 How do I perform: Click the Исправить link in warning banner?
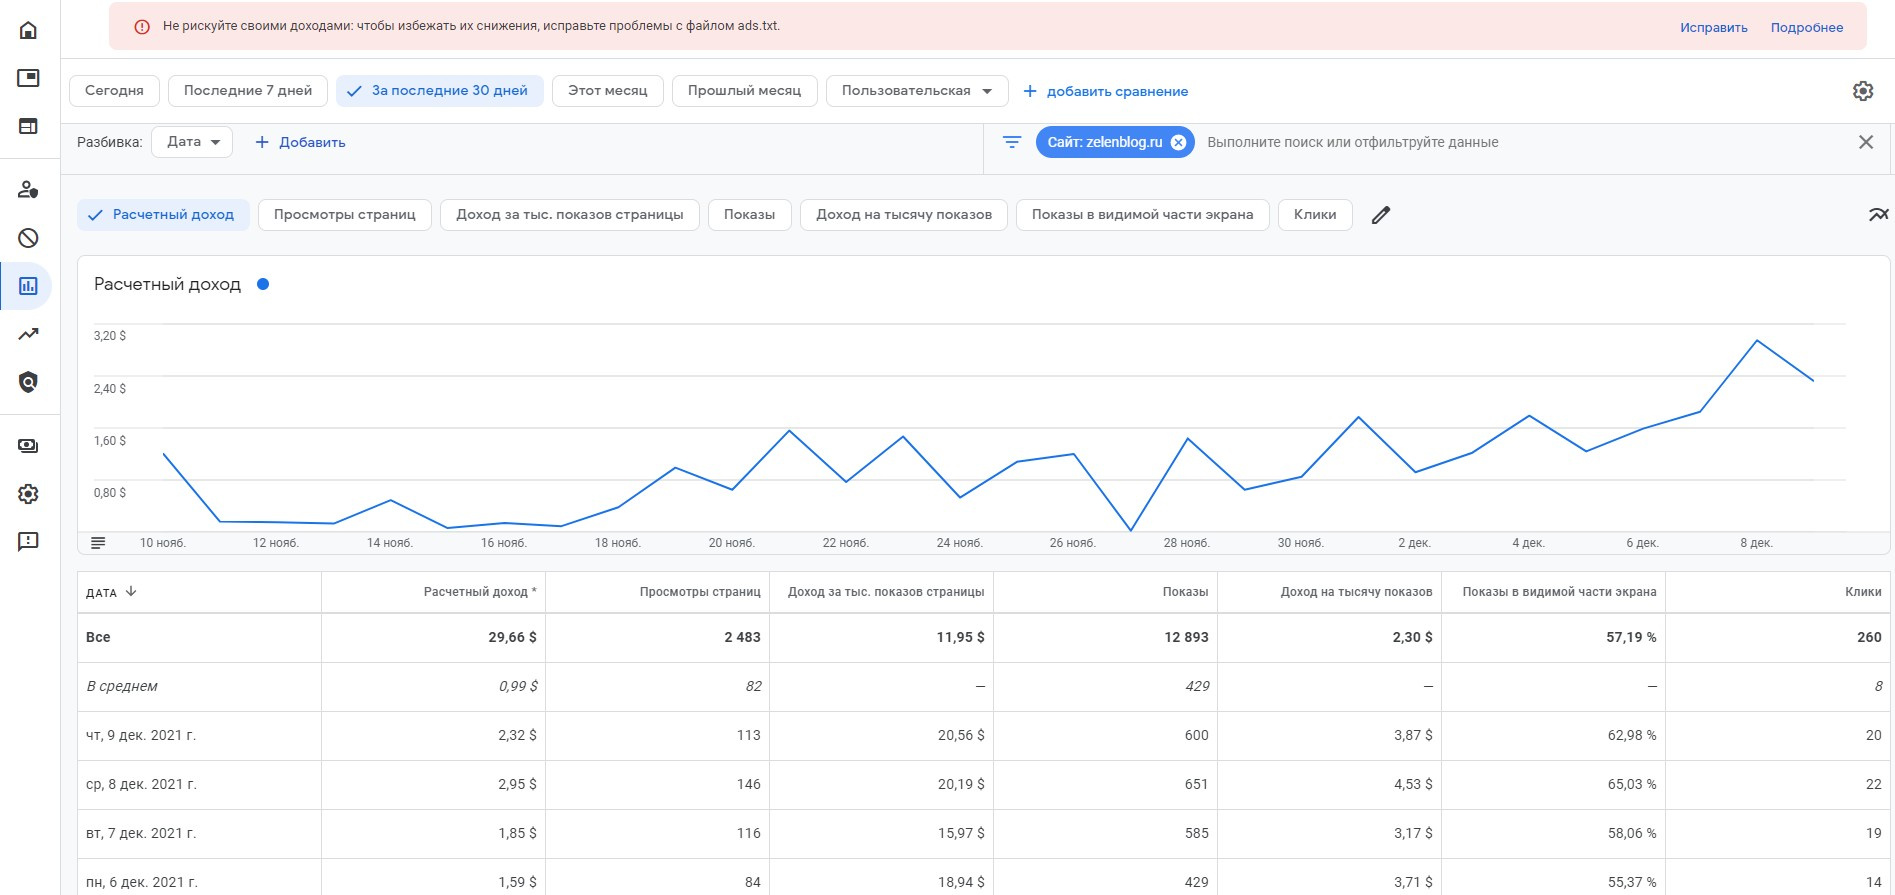pyautogui.click(x=1713, y=28)
